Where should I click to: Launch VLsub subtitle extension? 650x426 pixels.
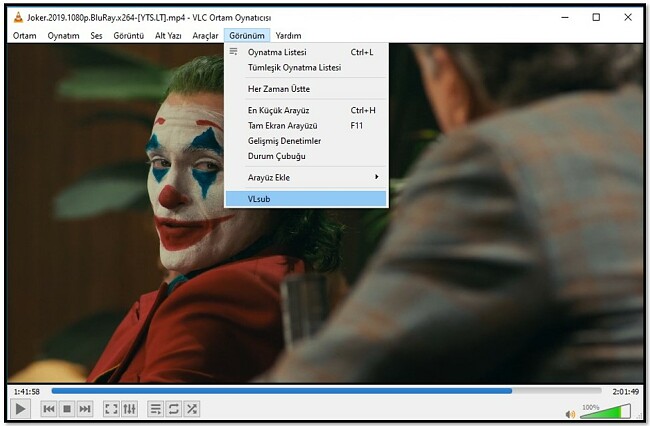tap(306, 199)
